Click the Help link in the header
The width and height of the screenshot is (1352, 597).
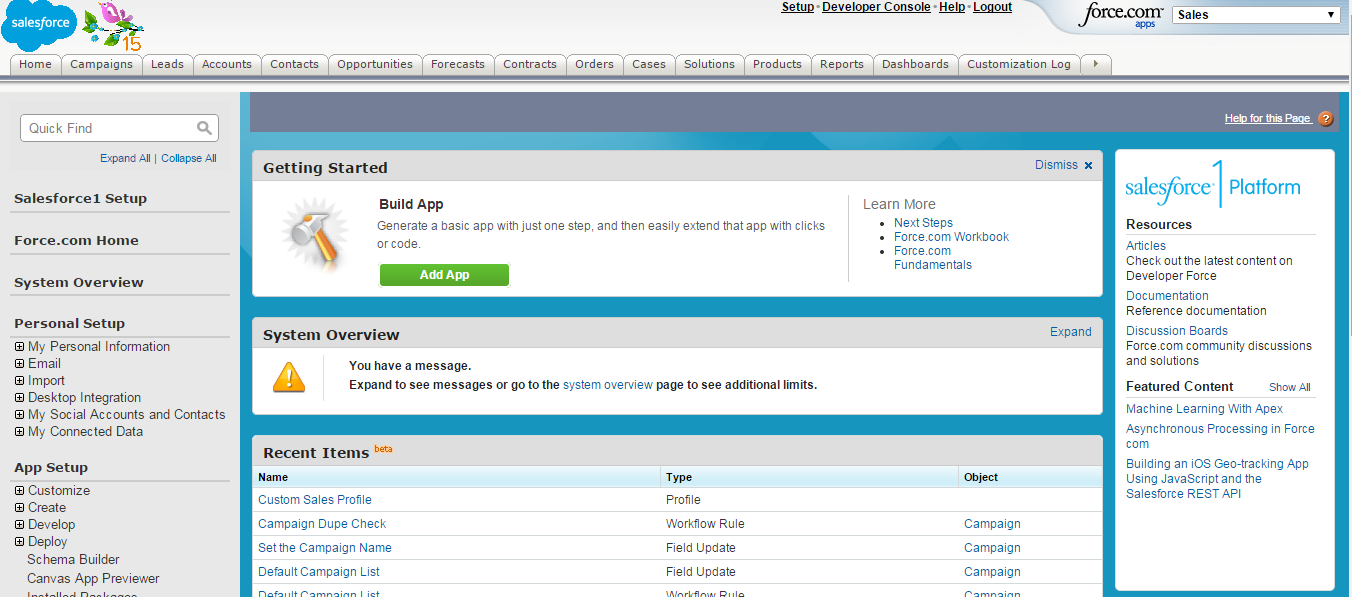pos(952,7)
